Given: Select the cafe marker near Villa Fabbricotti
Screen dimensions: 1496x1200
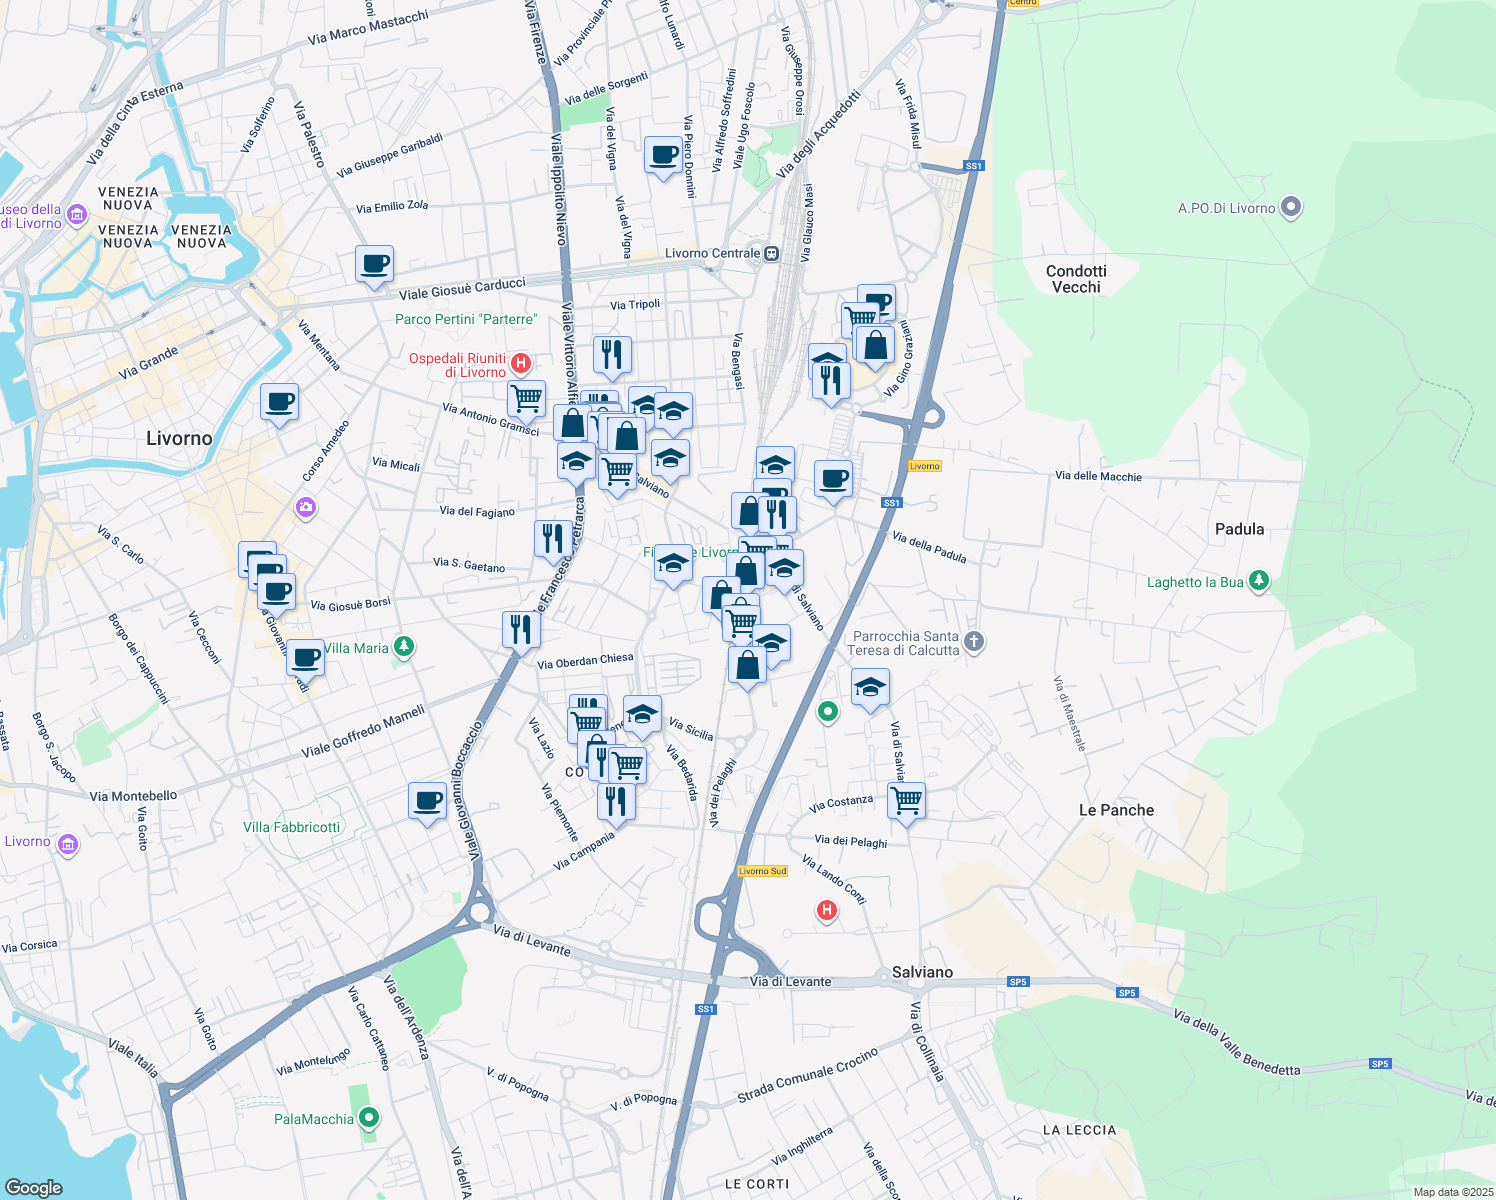Looking at the screenshot, I should [x=427, y=801].
